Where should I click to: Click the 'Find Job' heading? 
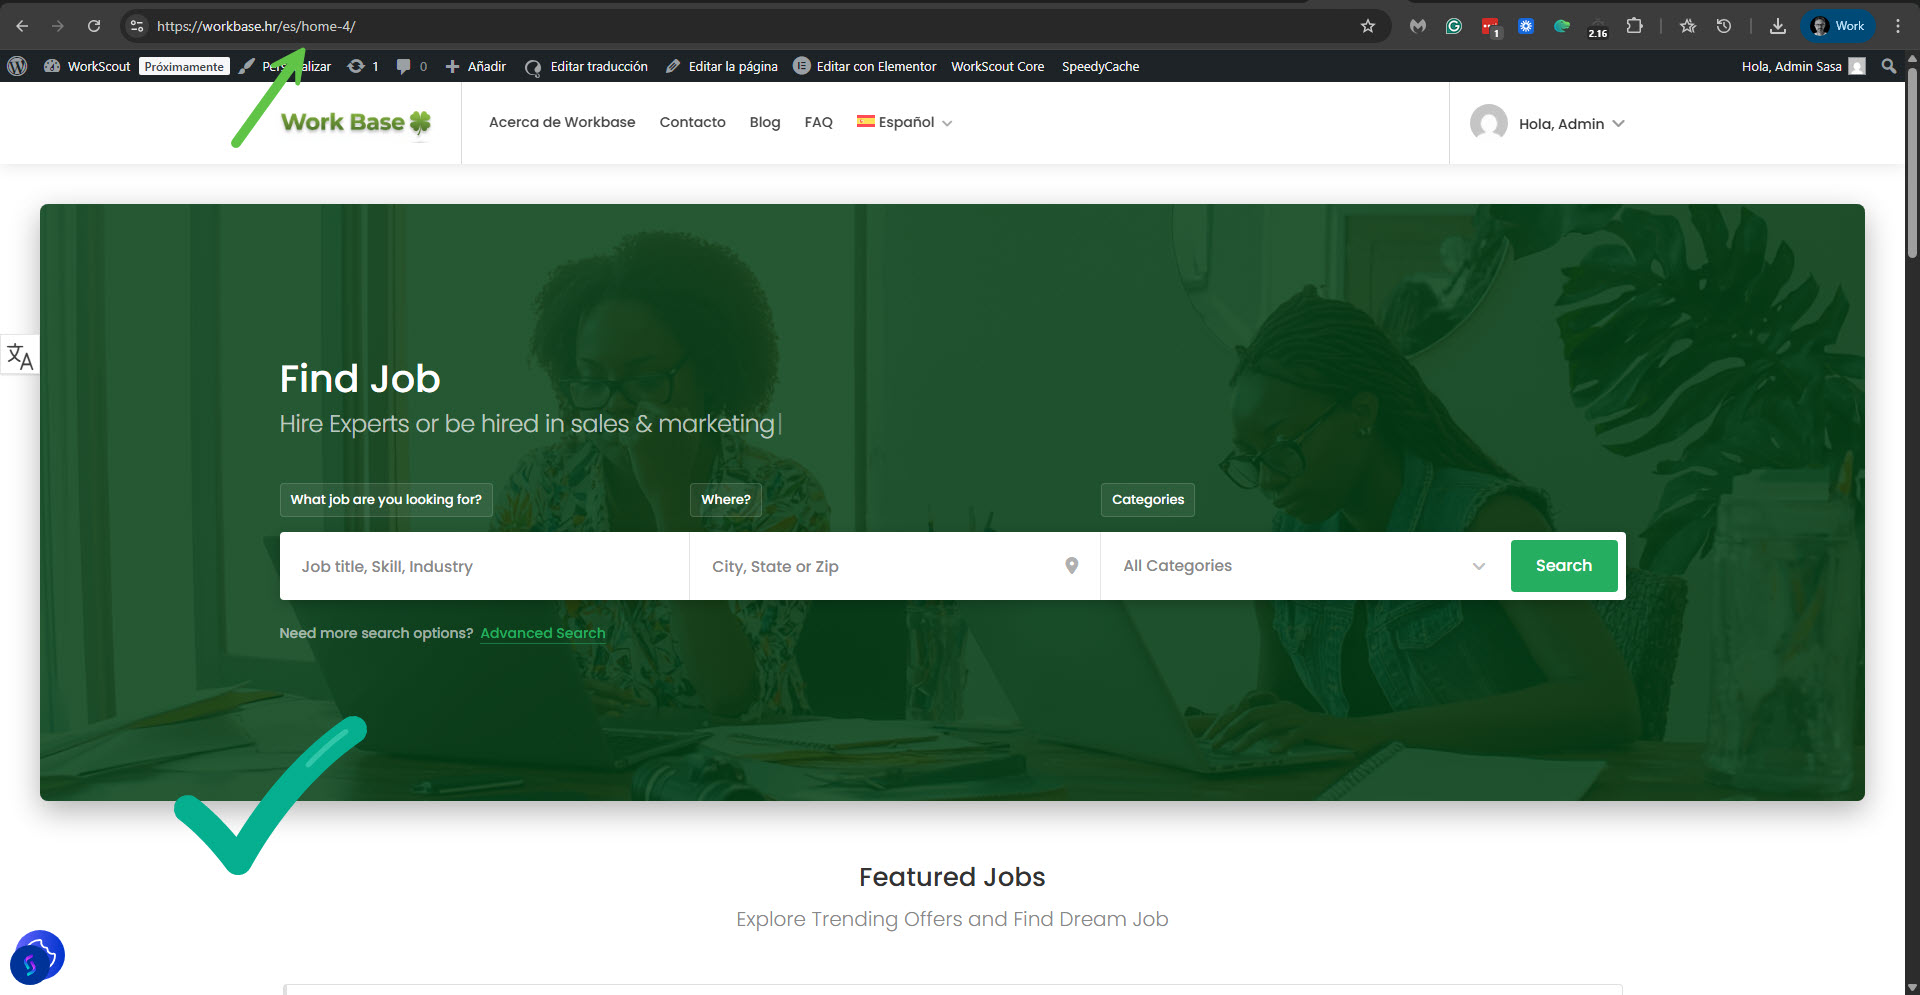tap(360, 379)
